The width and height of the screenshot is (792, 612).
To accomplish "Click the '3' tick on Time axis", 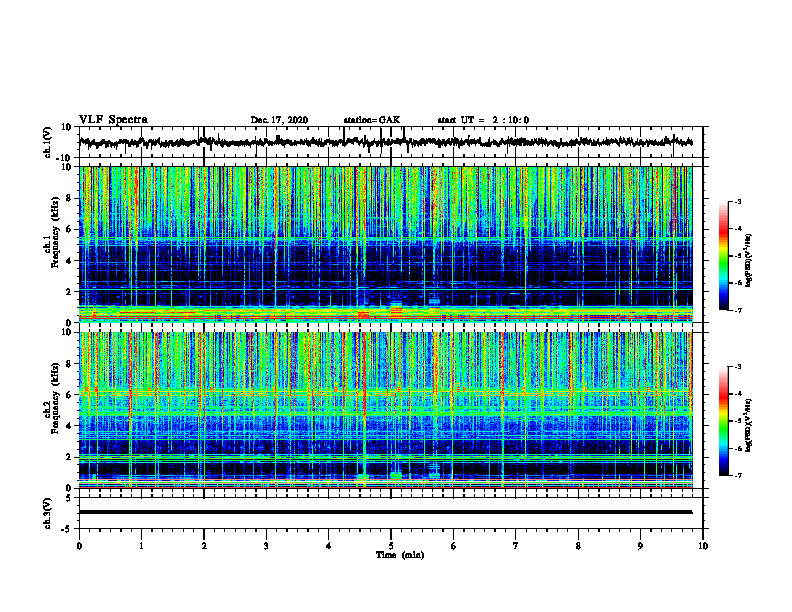I will coord(266,546).
